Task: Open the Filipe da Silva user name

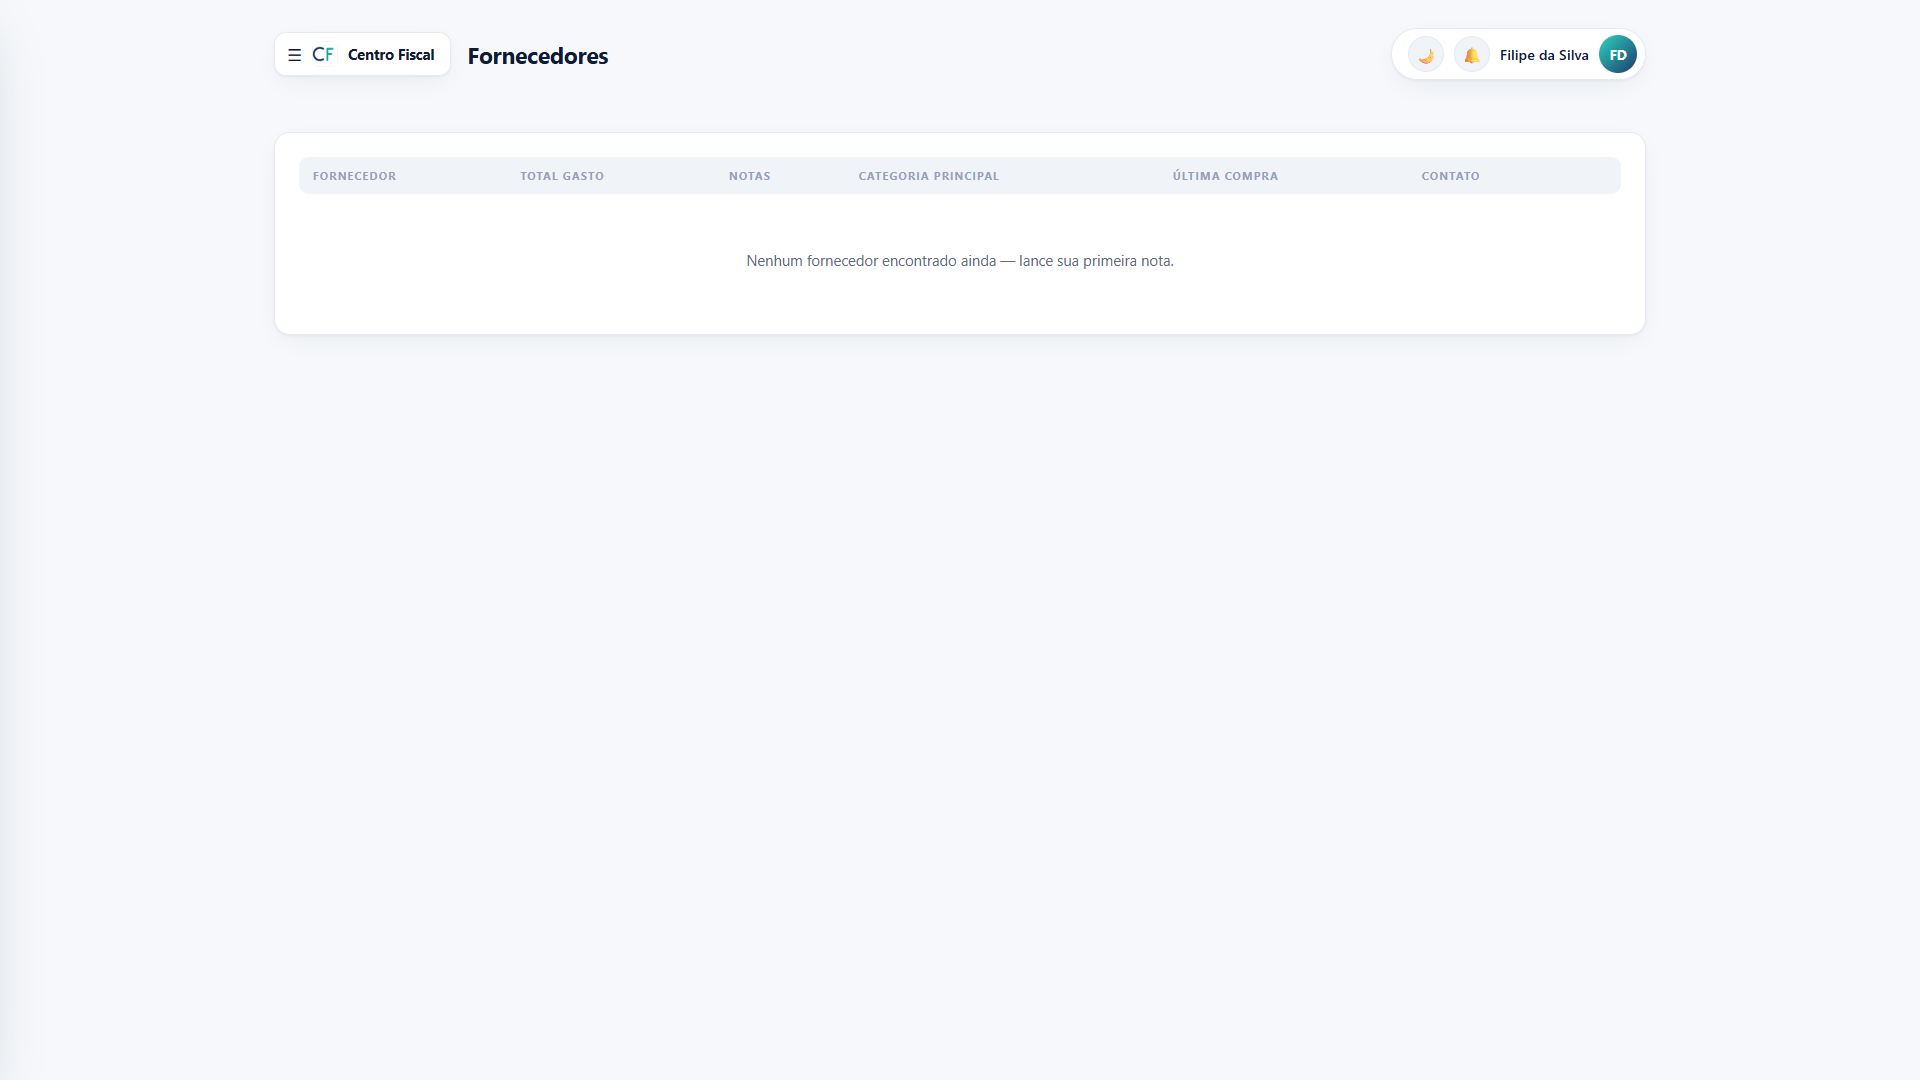Action: pos(1544,55)
